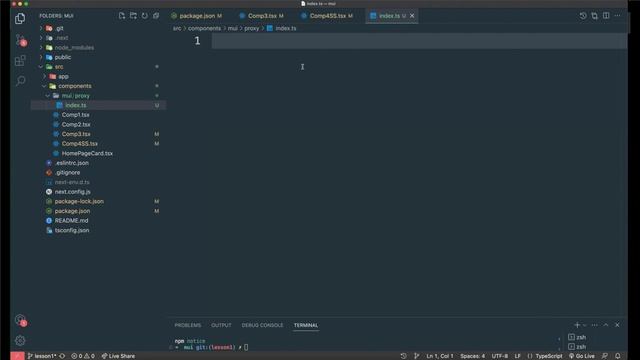This screenshot has width=640, height=360.
Task: Switch to the DEBUG CONSOLE panel tab
Action: coord(262,325)
